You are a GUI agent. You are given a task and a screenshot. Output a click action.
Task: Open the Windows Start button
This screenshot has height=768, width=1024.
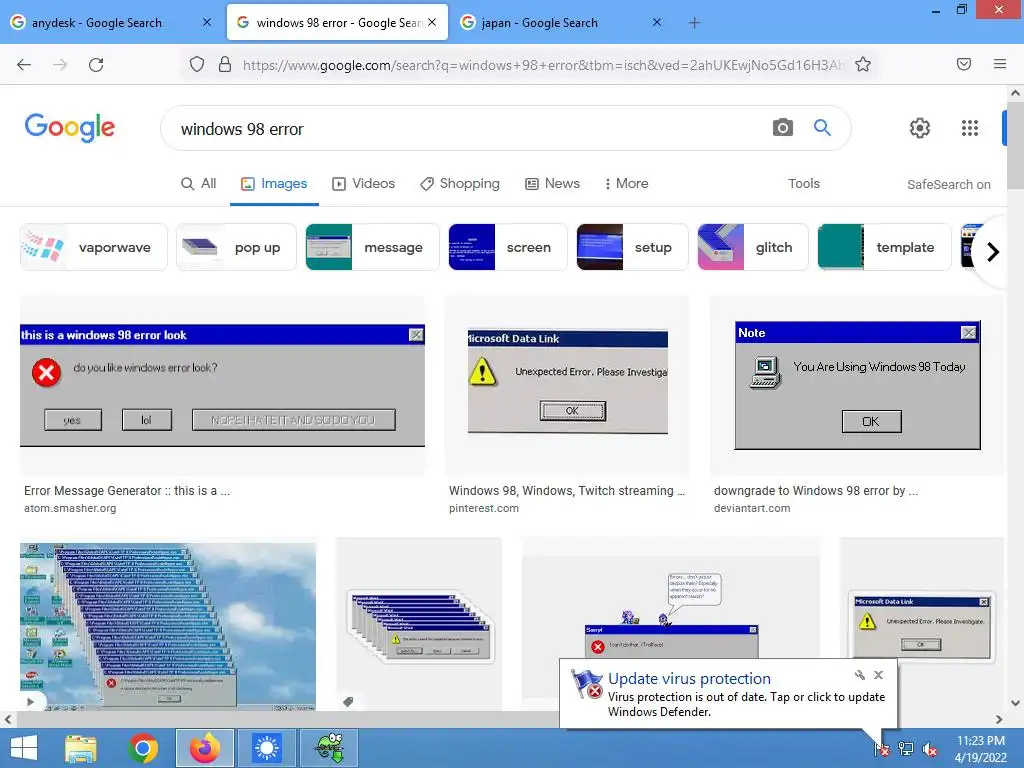24,748
